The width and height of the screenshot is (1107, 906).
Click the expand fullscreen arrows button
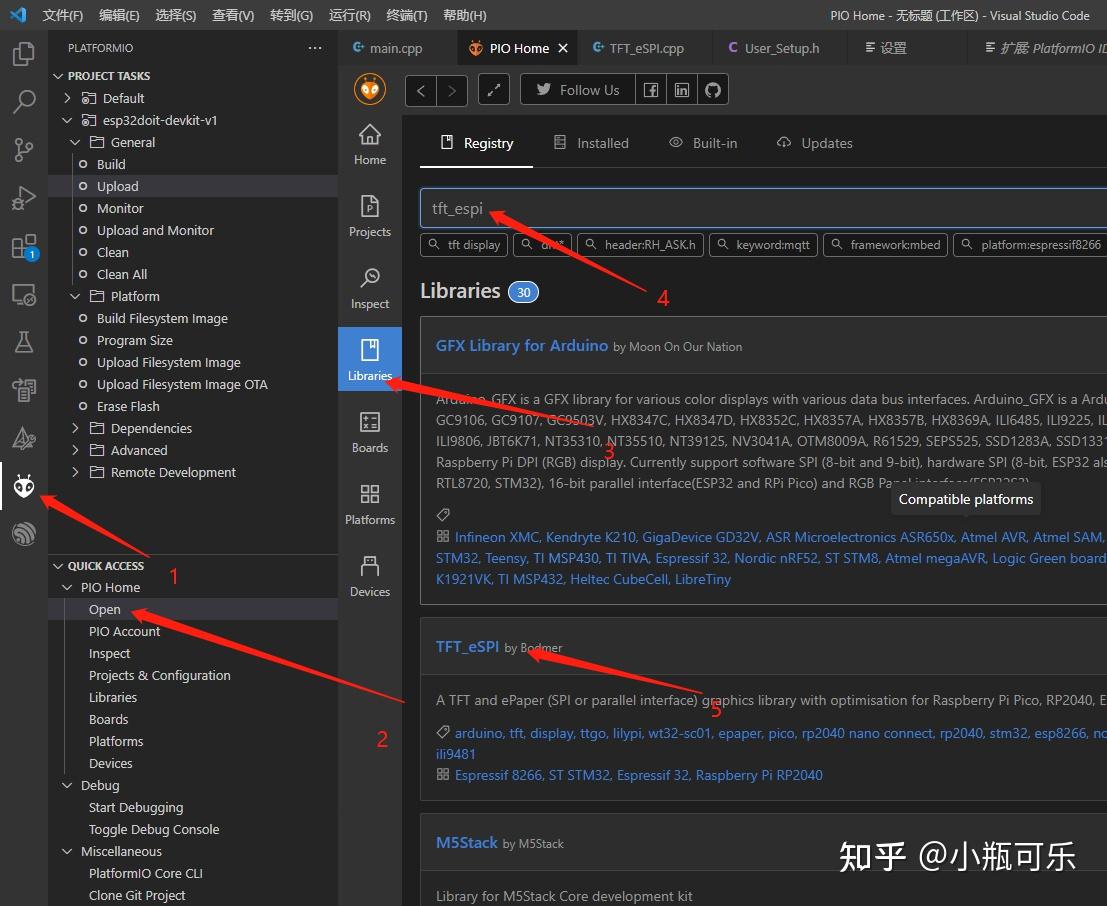pos(493,90)
